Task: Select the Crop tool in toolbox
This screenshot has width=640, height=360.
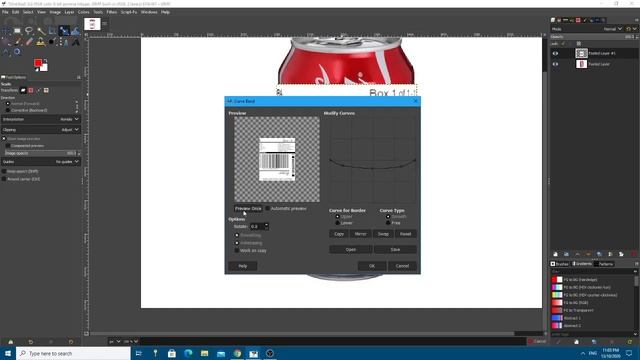Action: point(52,31)
